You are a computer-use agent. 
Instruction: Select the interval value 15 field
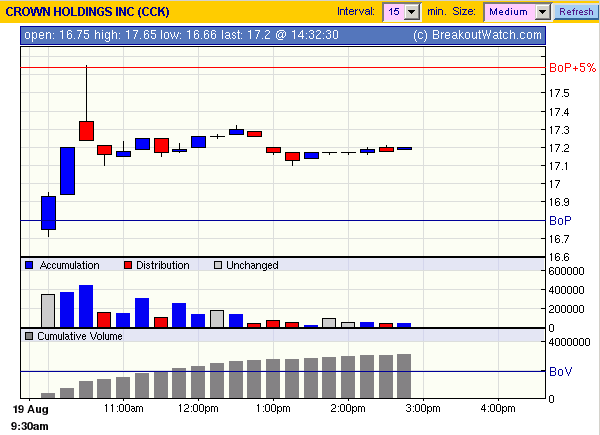(x=394, y=12)
